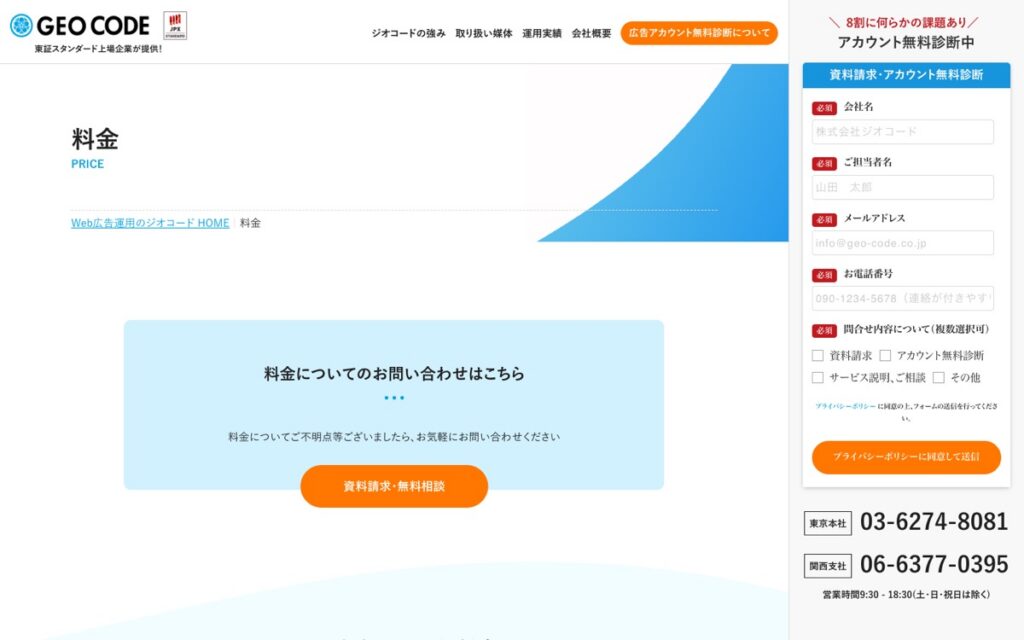Focus the お電話番号 input field
The image size is (1024, 640).
(x=903, y=298)
